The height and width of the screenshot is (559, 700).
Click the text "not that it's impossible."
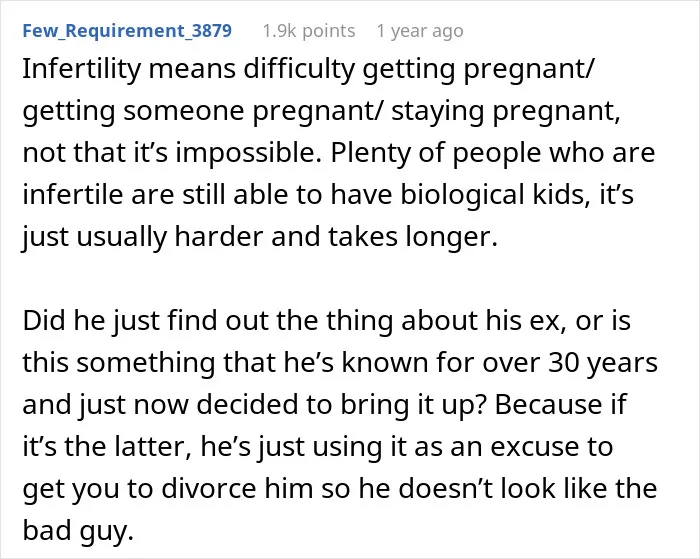point(172,153)
